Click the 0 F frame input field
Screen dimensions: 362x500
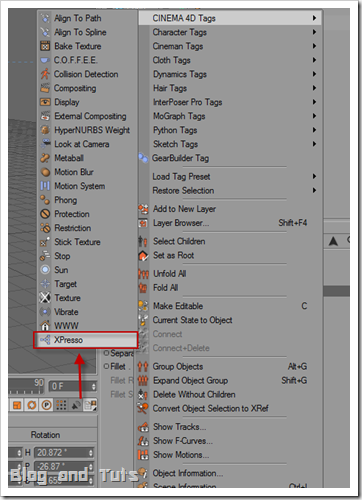(73, 386)
